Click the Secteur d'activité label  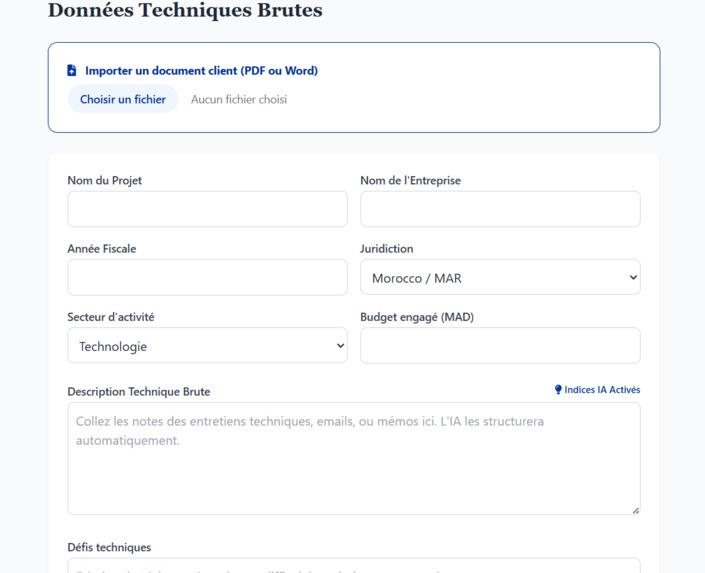pos(111,317)
